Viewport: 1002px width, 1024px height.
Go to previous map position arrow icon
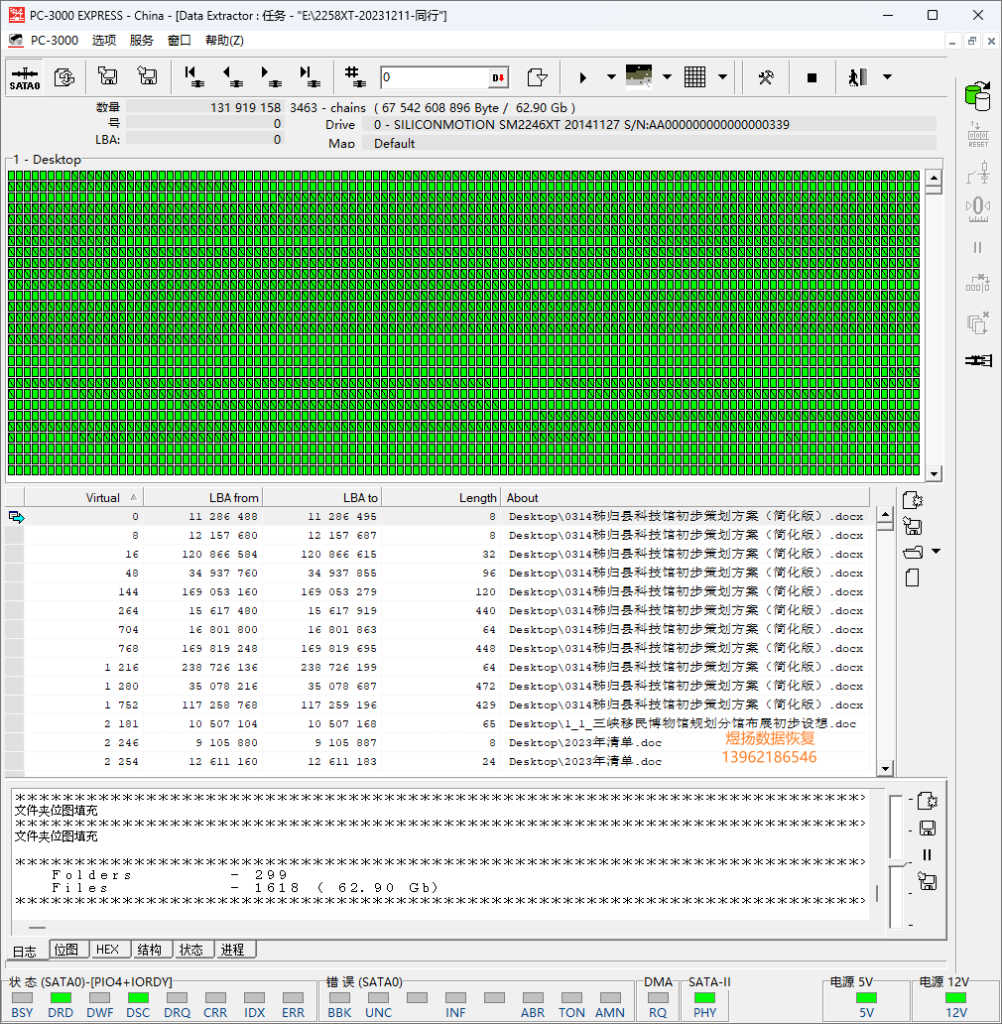click(233, 76)
